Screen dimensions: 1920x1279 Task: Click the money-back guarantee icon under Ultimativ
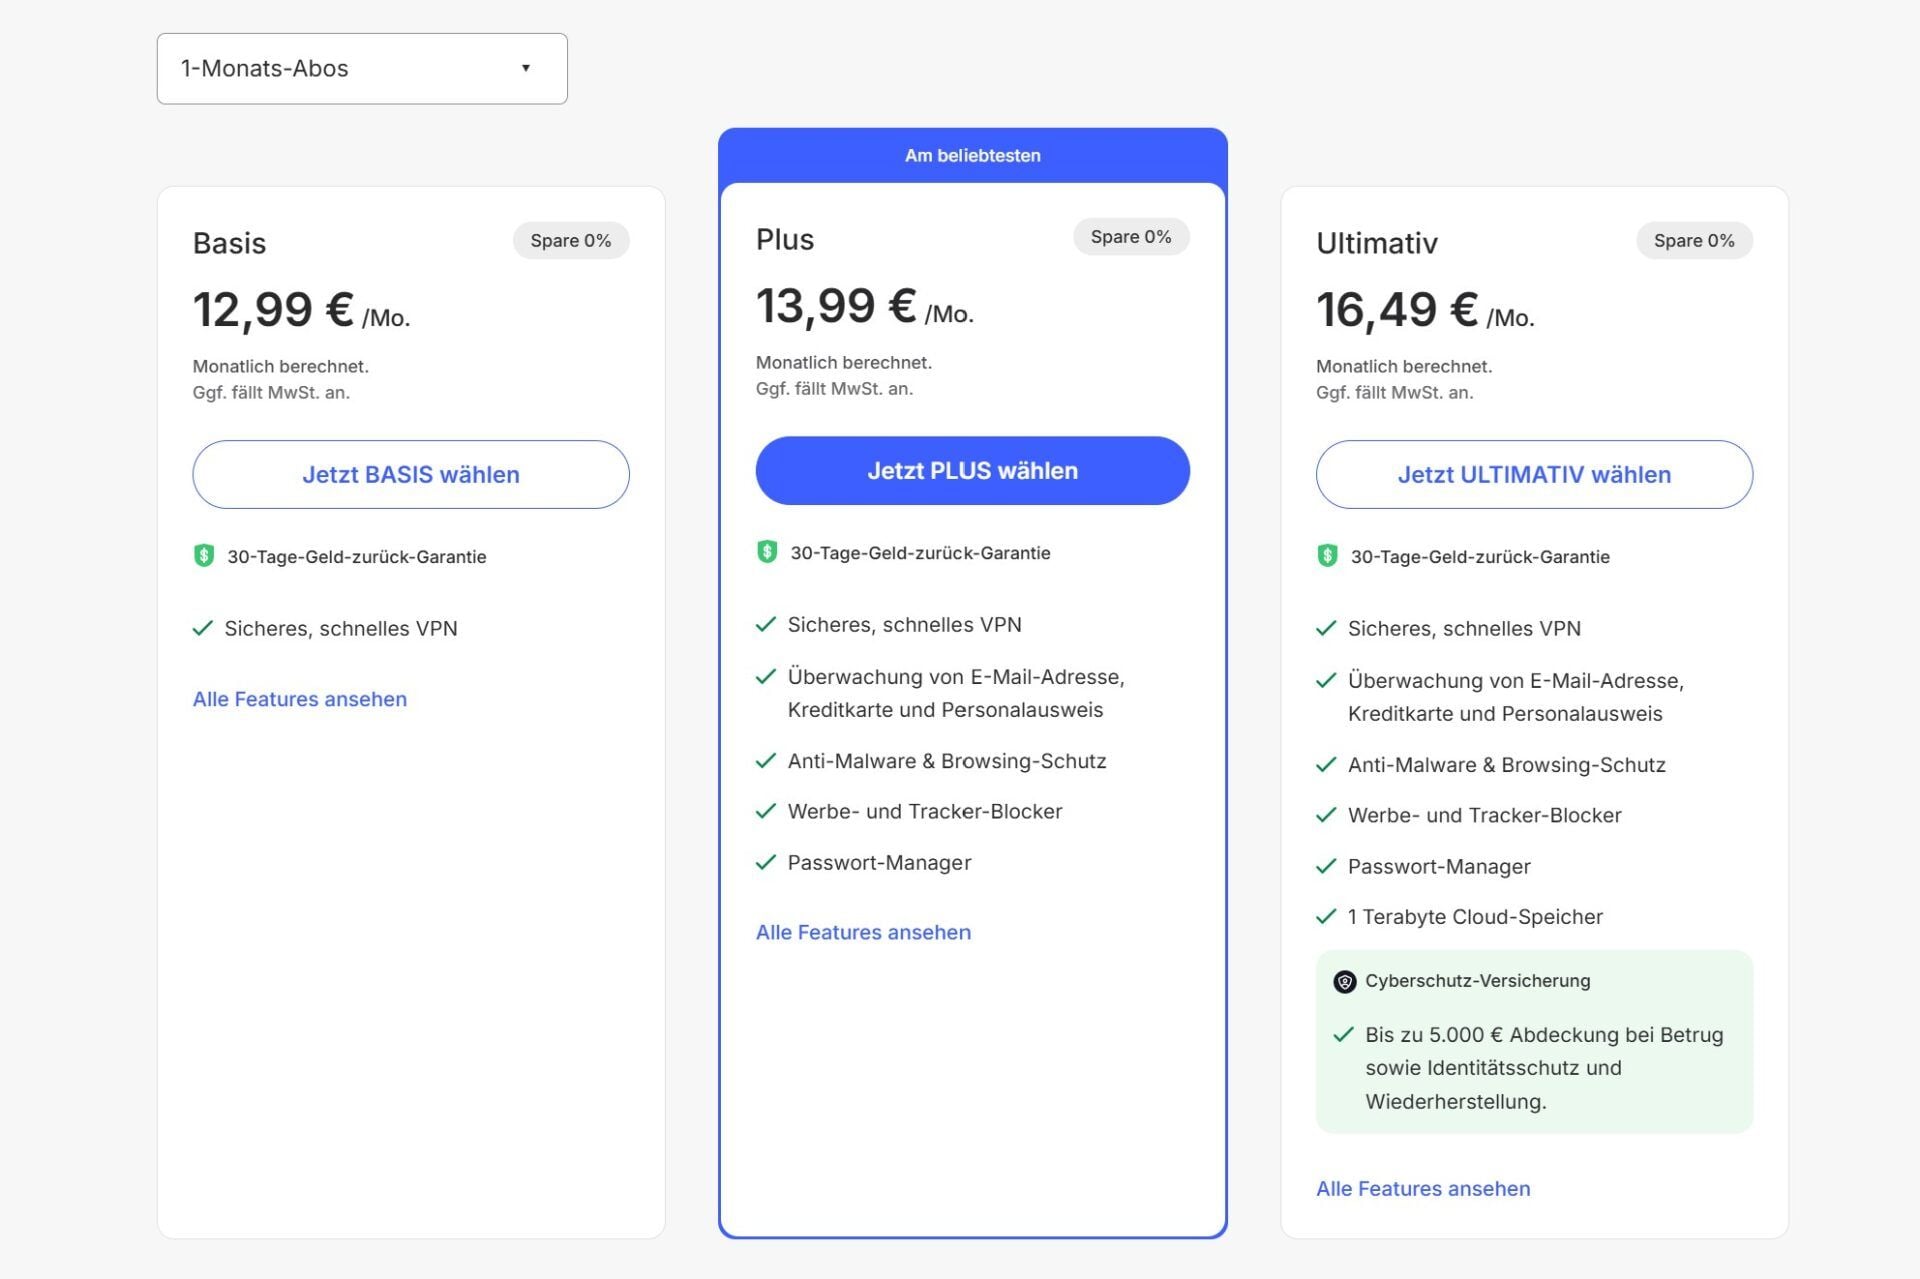point(1326,557)
